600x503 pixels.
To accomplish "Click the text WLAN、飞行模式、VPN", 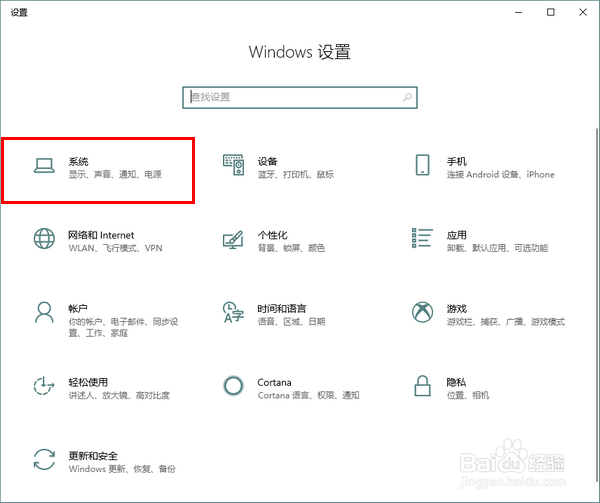I will point(116,248).
